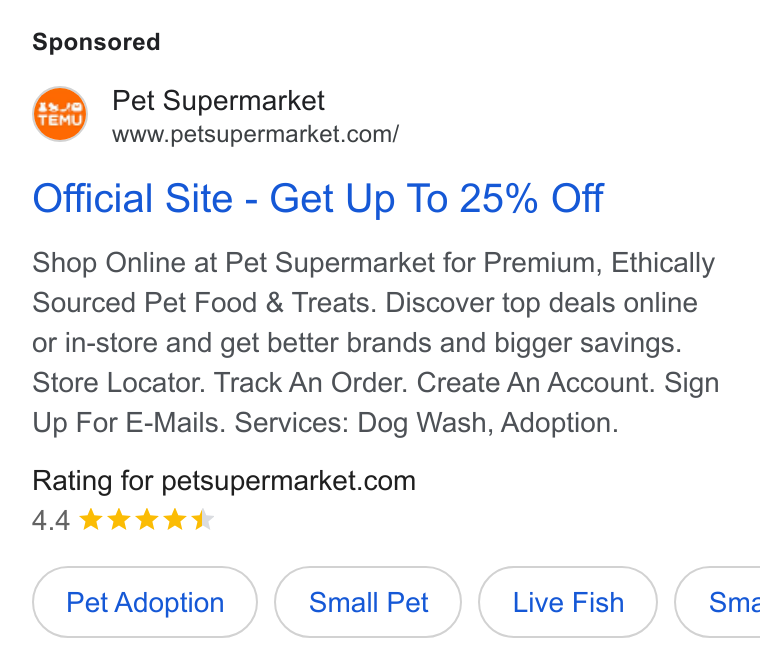Screen dimensions: 760x670
Task: Open the www.petsupermarket.com URL
Action: [255, 134]
